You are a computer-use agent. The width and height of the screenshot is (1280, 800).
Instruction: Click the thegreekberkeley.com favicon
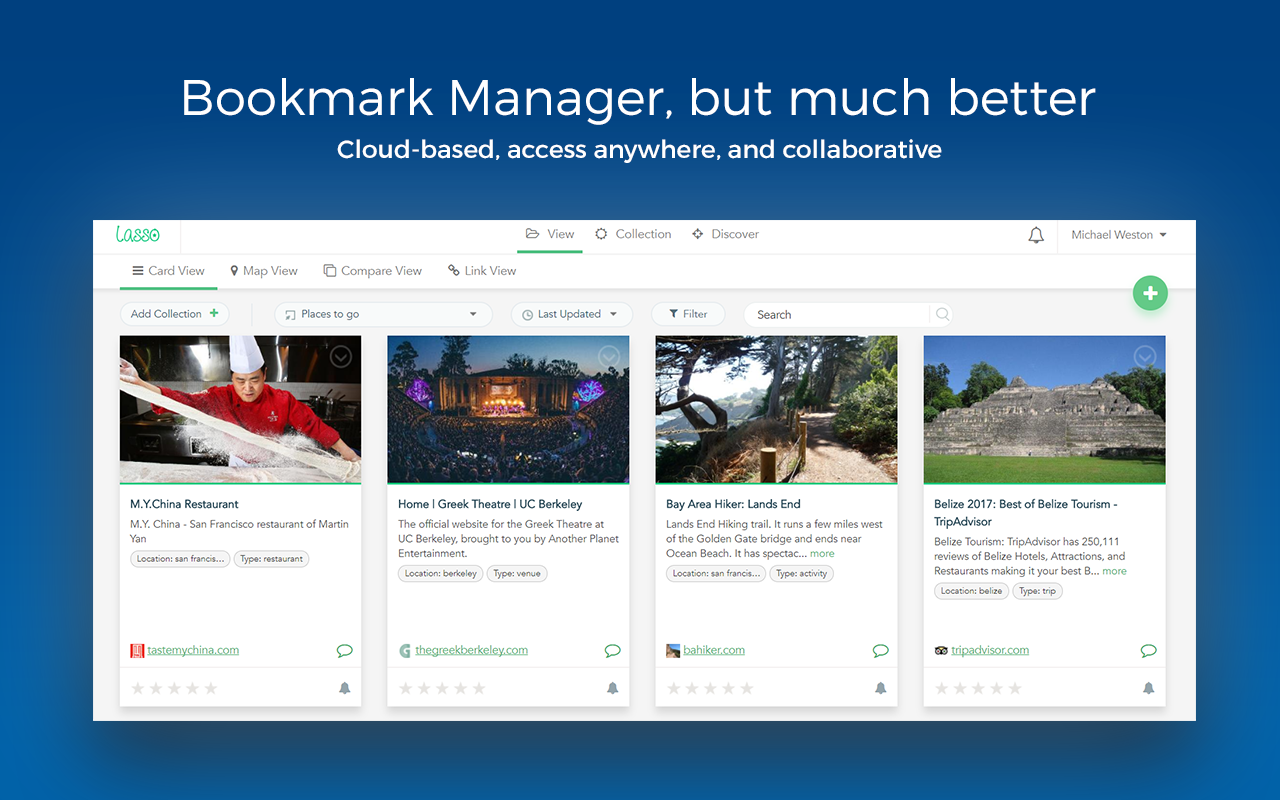coord(405,650)
